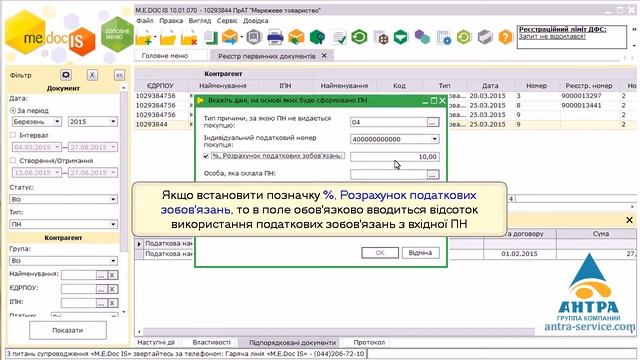Image resolution: width=640 pixels, height=360 pixels.
Task: Click the dark green refresh hexagon icon
Action: (x=359, y=37)
